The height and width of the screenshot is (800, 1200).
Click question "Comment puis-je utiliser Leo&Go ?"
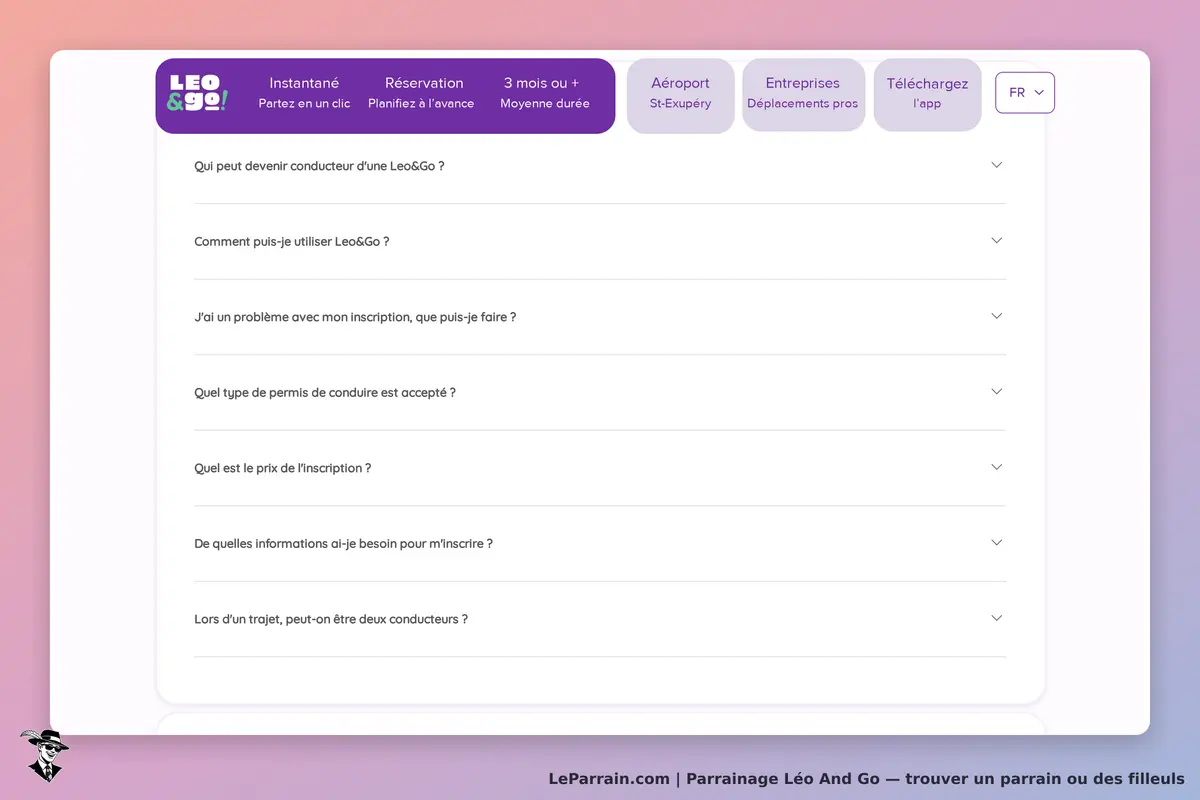tap(292, 241)
